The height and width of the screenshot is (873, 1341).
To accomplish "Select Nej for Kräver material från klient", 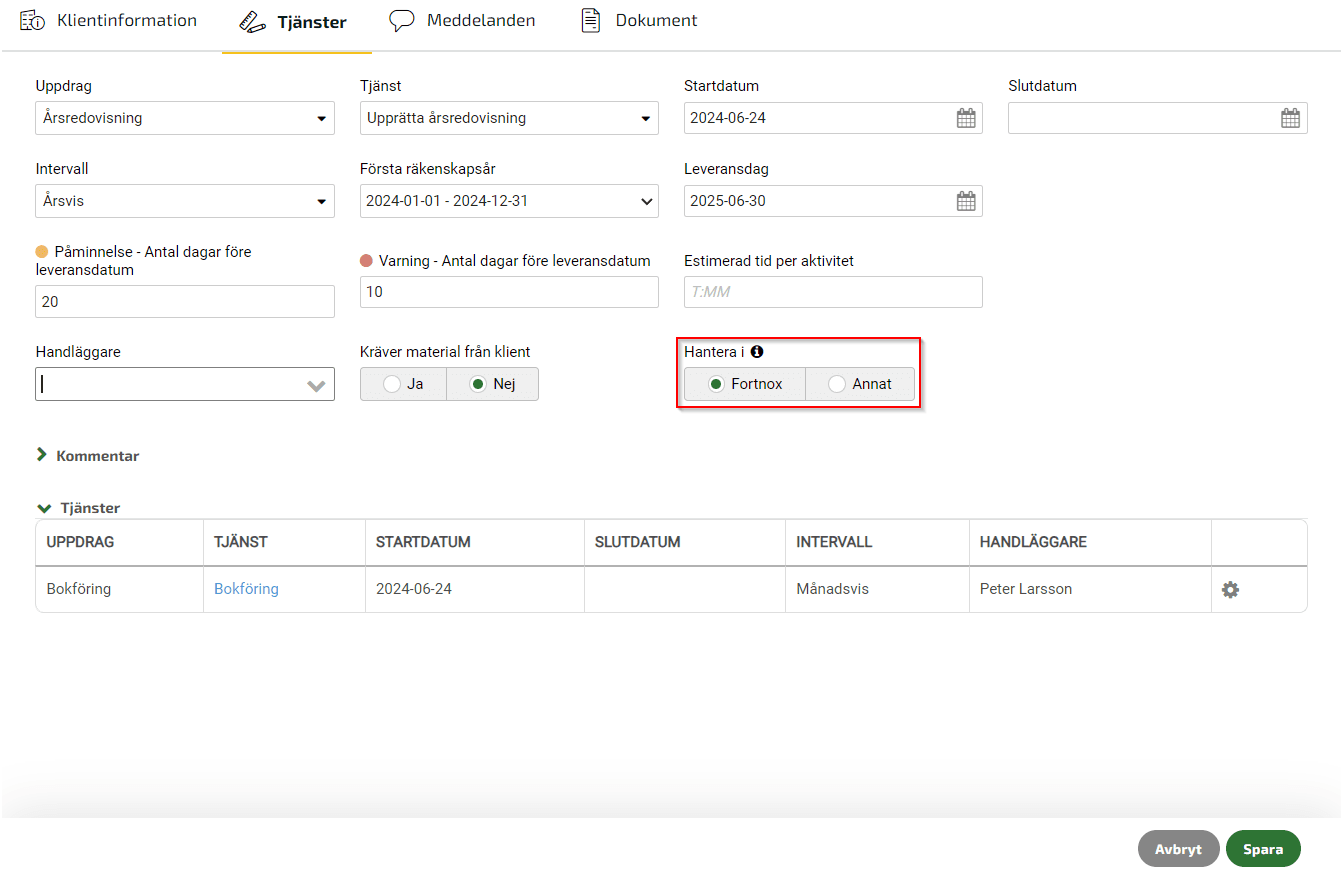I will (492, 384).
